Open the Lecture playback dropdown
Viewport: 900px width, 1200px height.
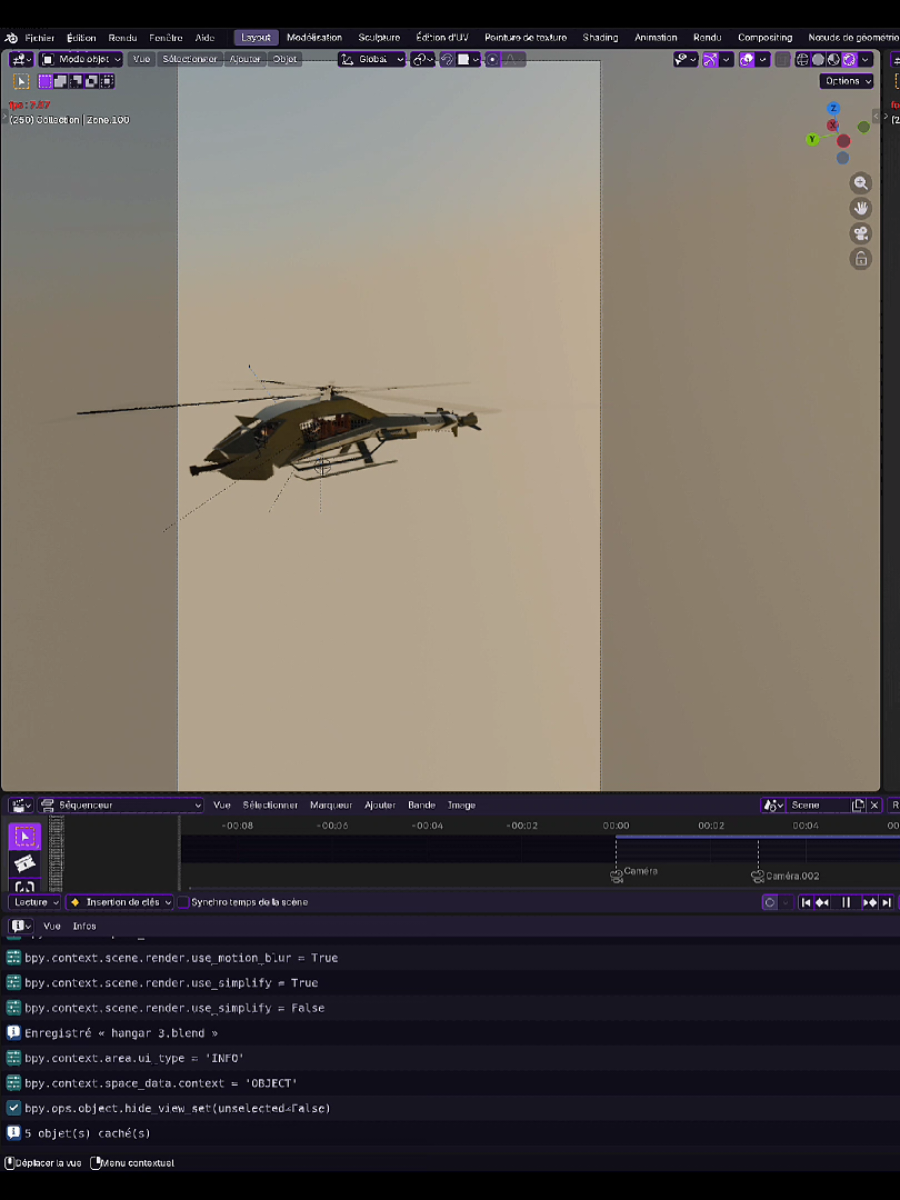click(x=36, y=902)
